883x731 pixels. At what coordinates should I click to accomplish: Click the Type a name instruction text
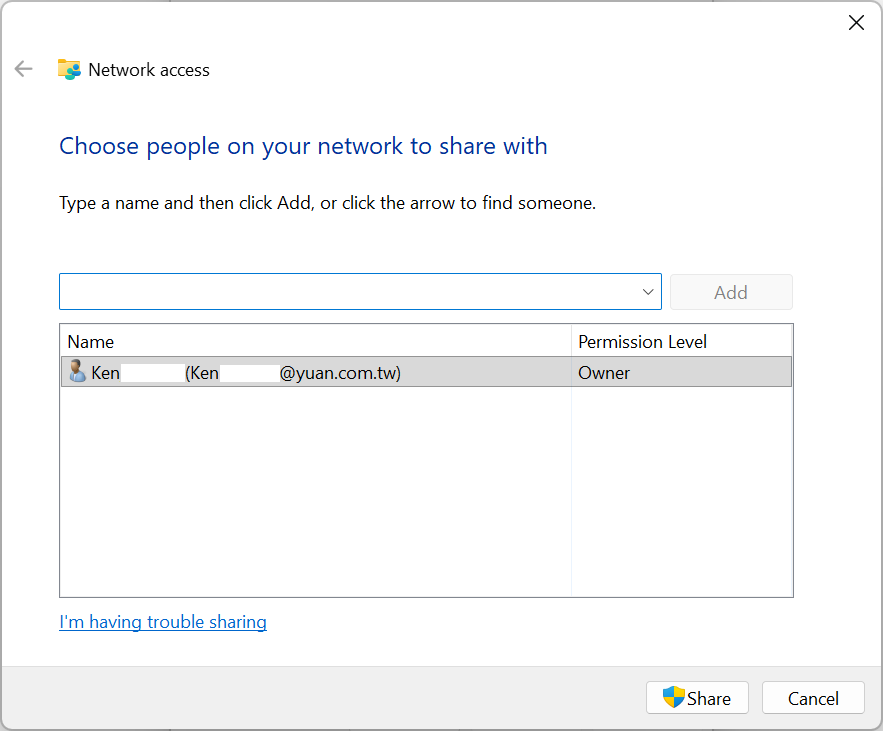327,203
